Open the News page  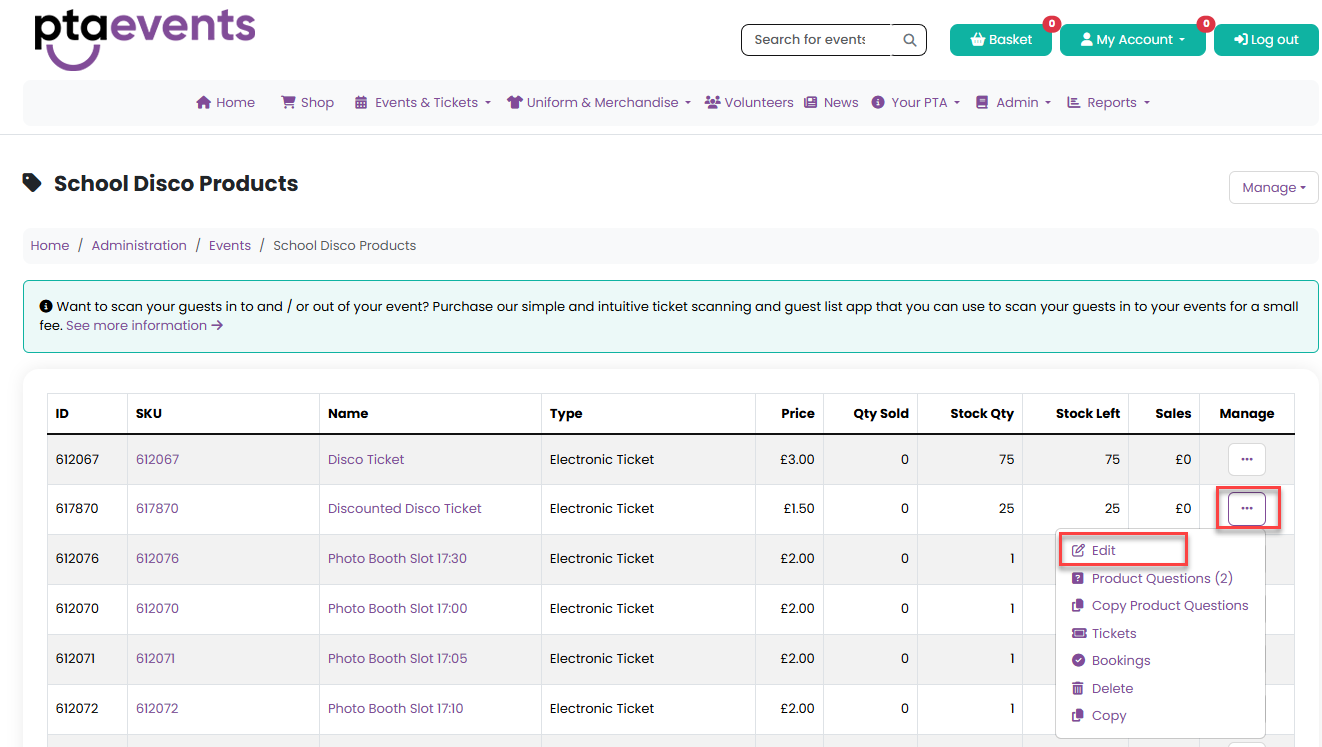[x=831, y=102]
